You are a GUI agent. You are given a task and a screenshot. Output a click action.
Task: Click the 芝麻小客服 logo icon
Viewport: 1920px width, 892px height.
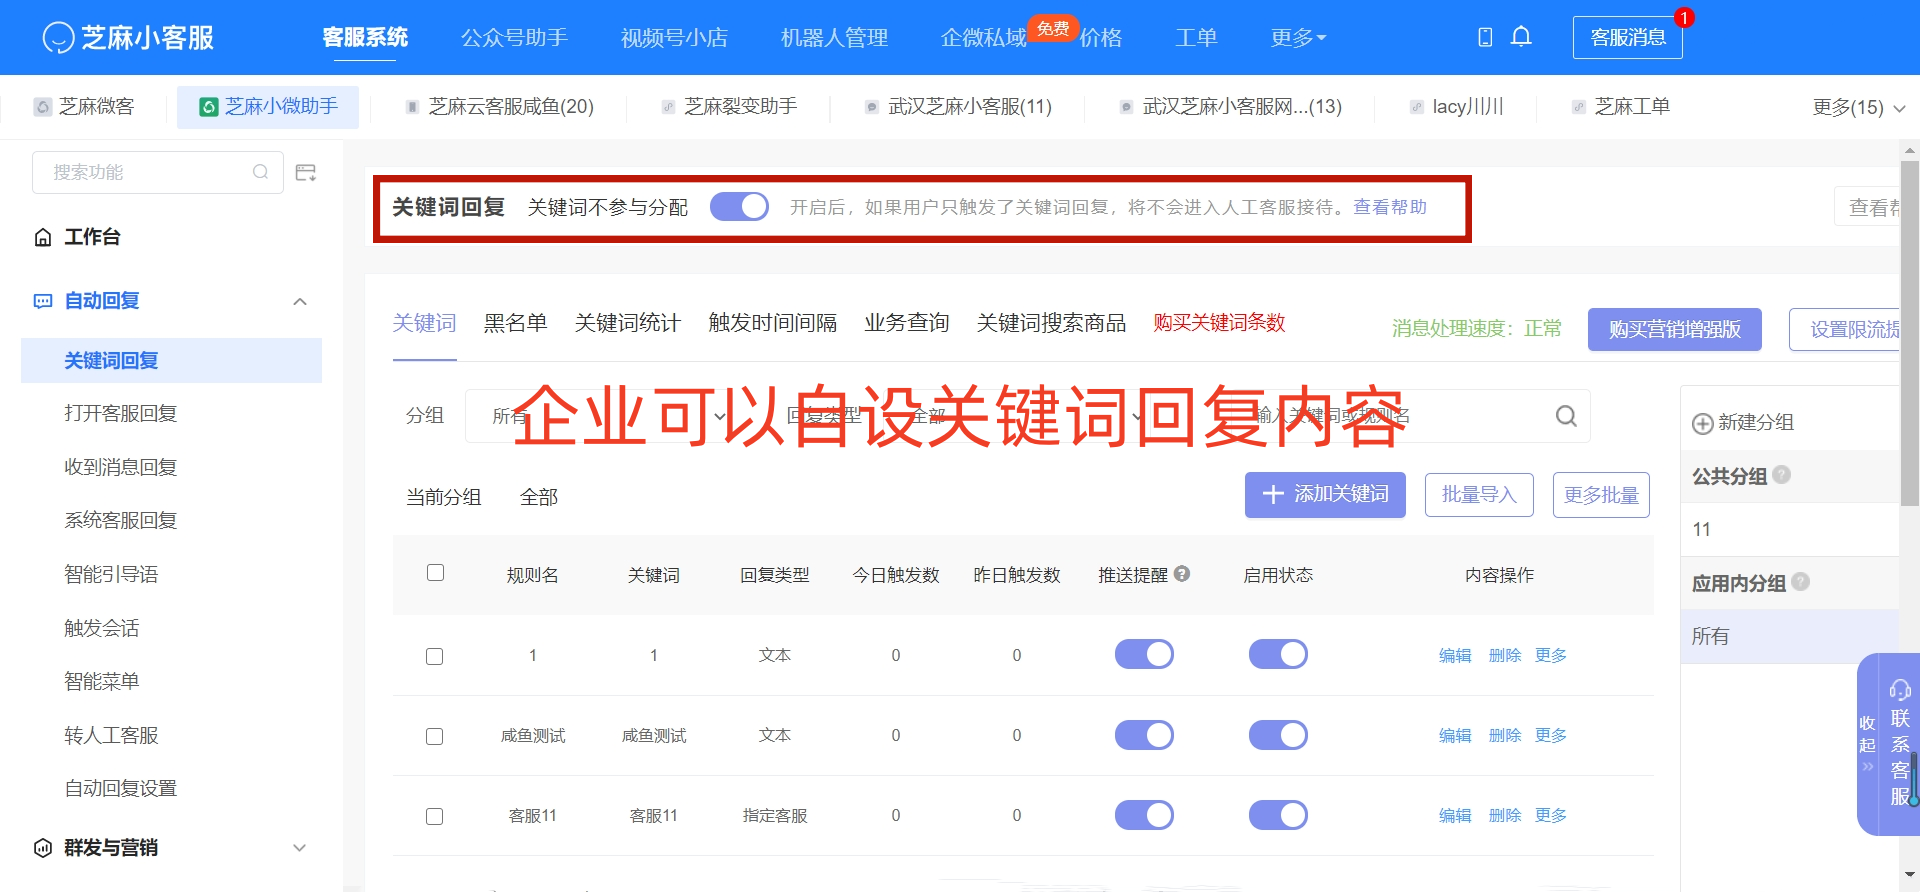coord(58,38)
